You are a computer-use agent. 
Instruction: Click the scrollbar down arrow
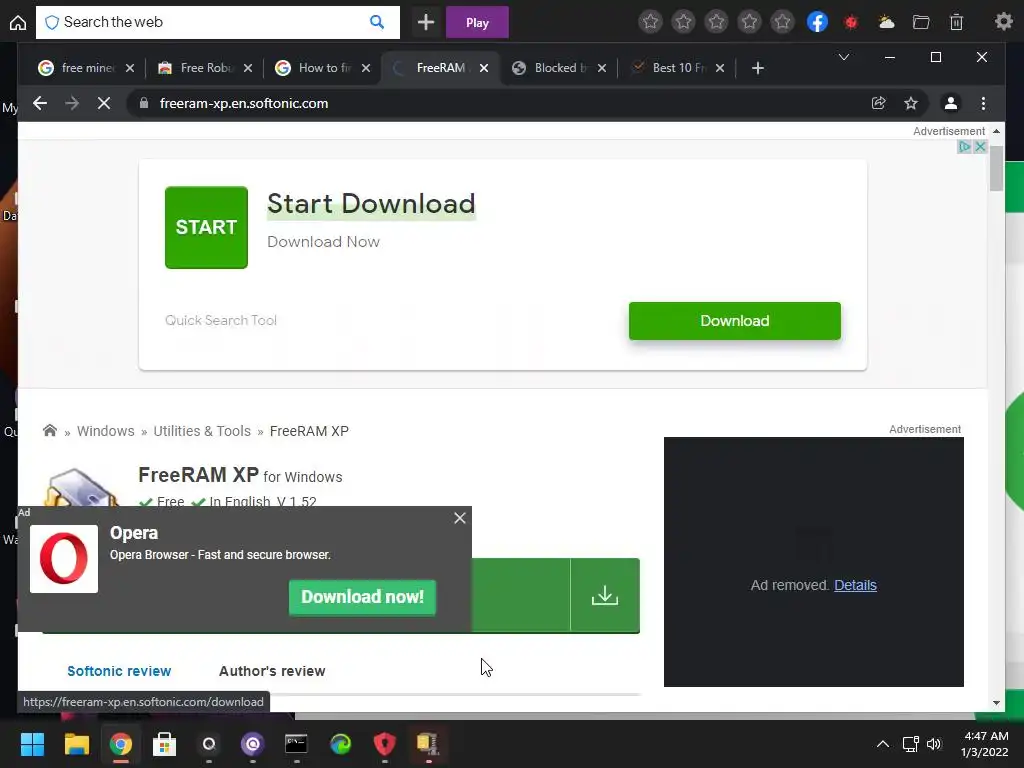(x=996, y=703)
